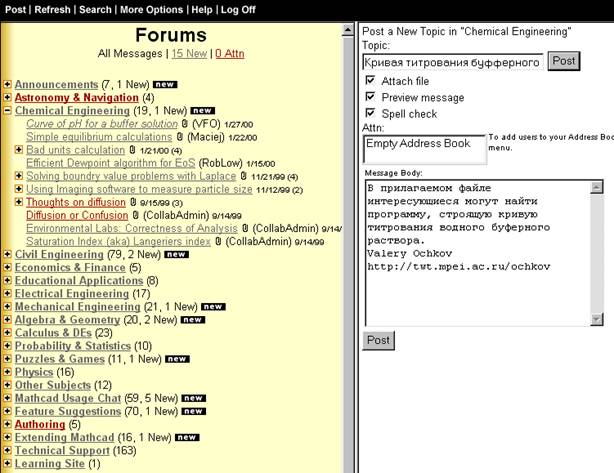Expand the Civil Engineering forum
Screen dimensions: 614x473
tap(7, 254)
